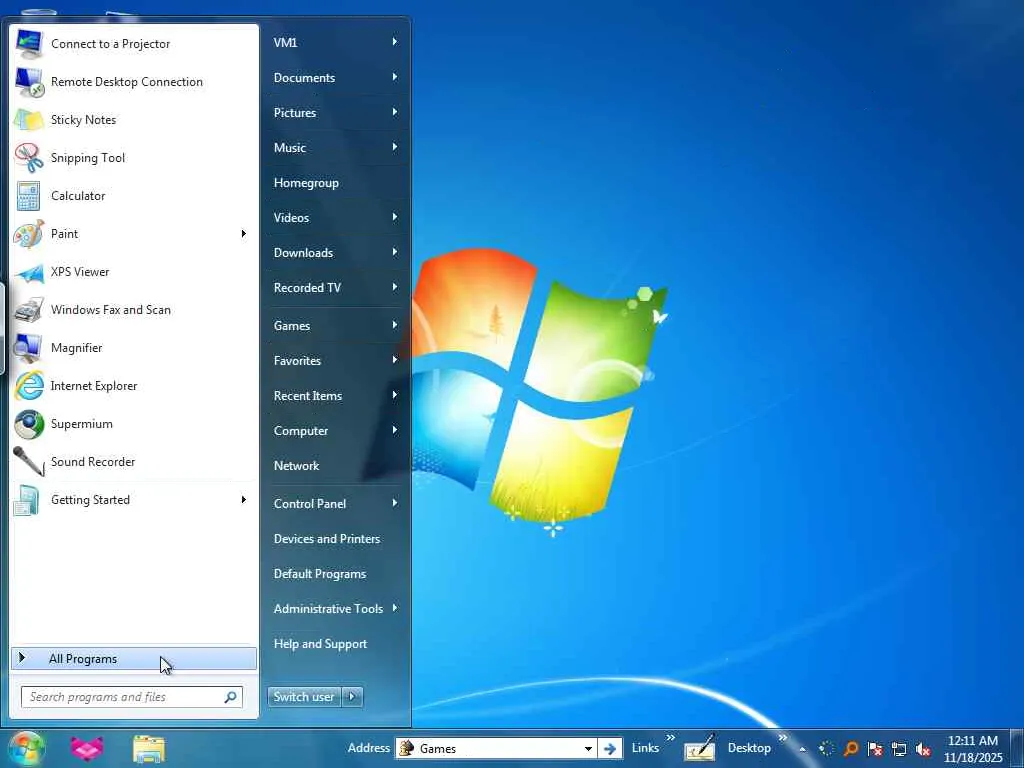Screen dimensions: 1024x768
Task: Show hidden tray icons arrow
Action: coord(802,749)
